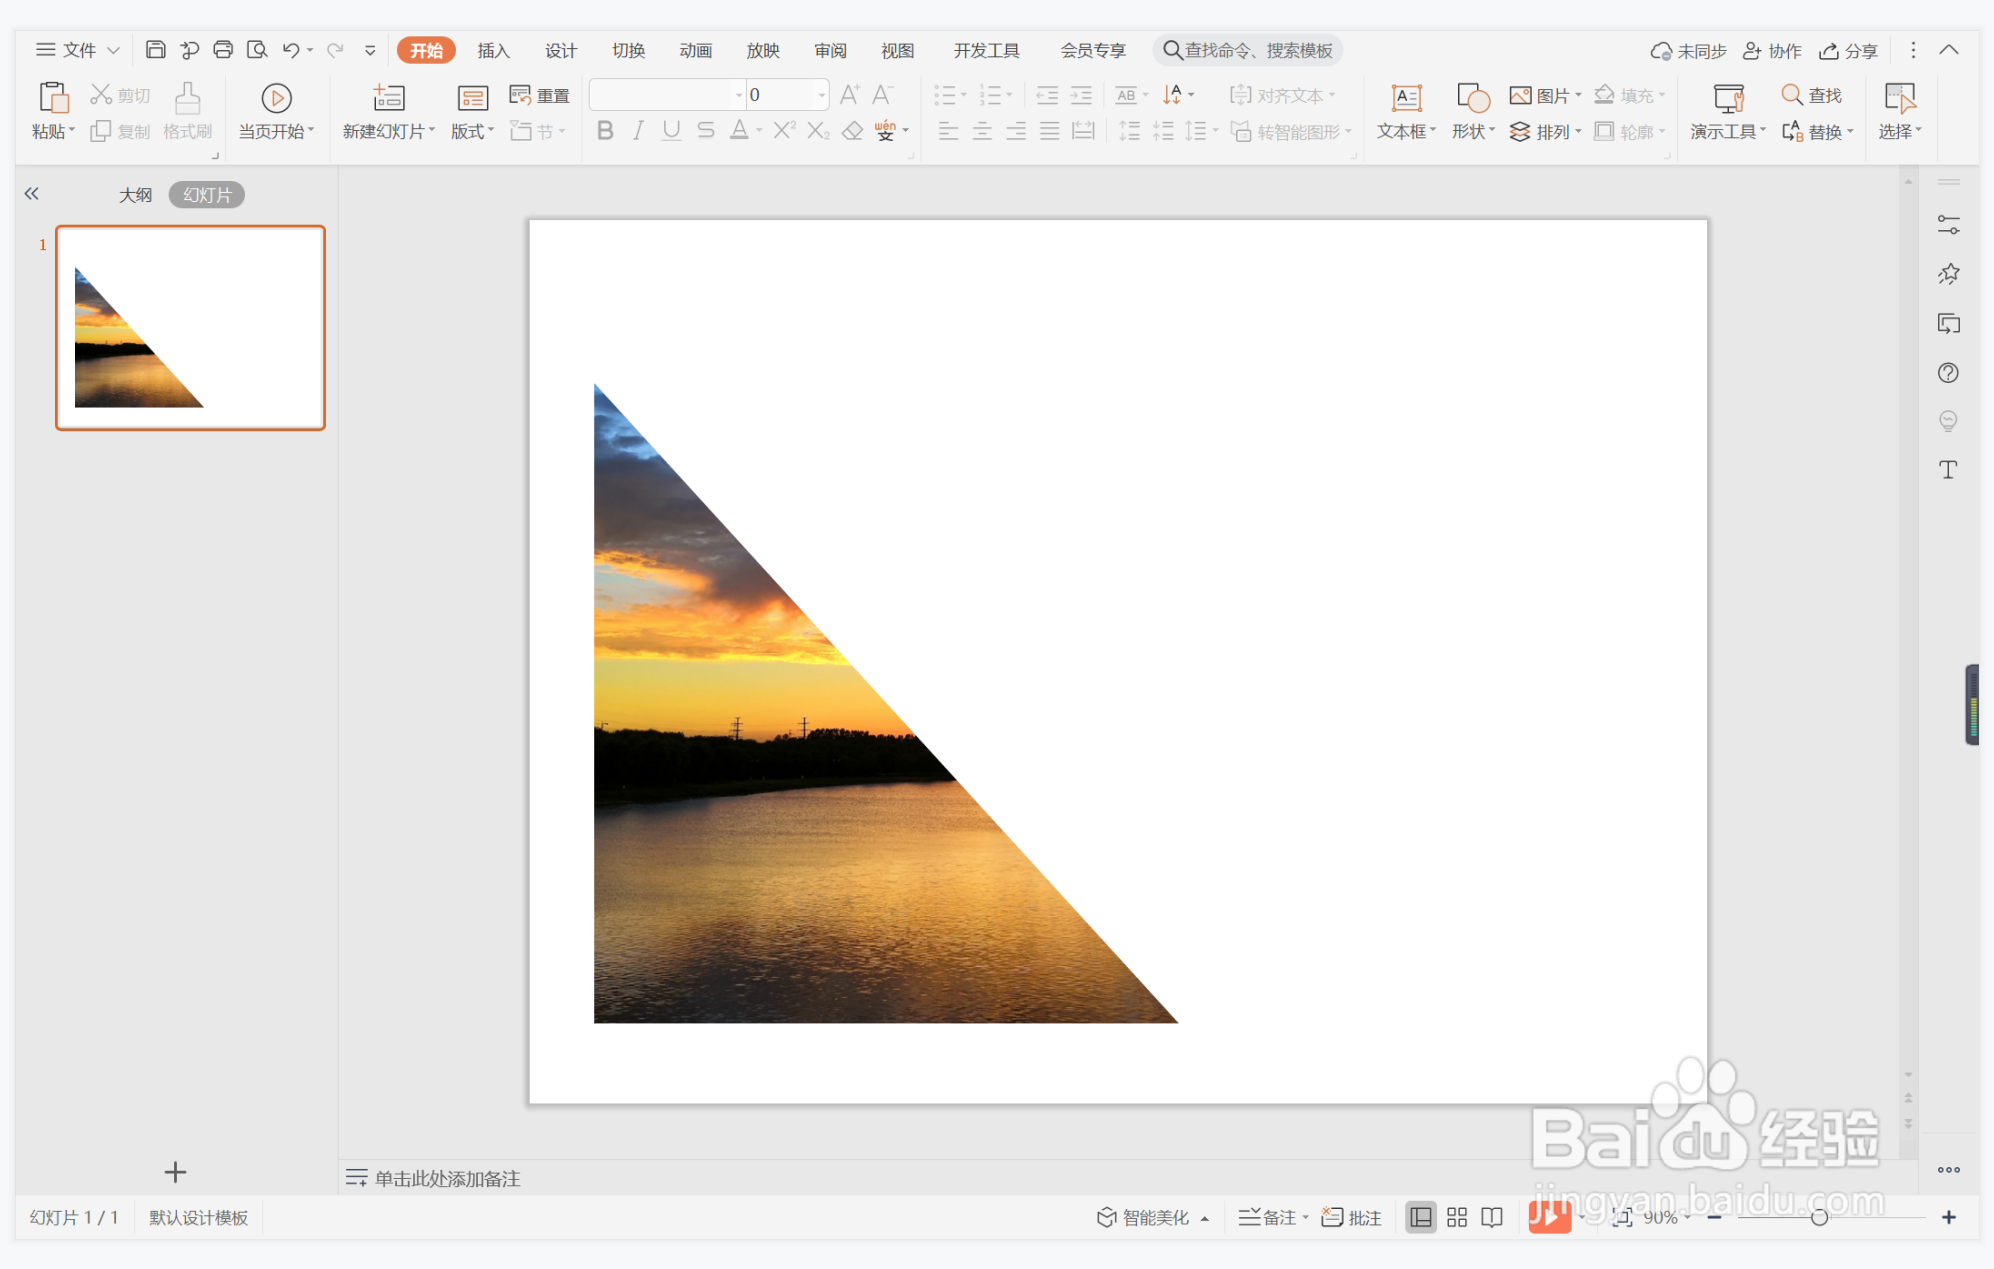Image resolution: width=1994 pixels, height=1269 pixels.
Task: Click the lightbulb tips sidebar icon
Action: coord(1948,421)
